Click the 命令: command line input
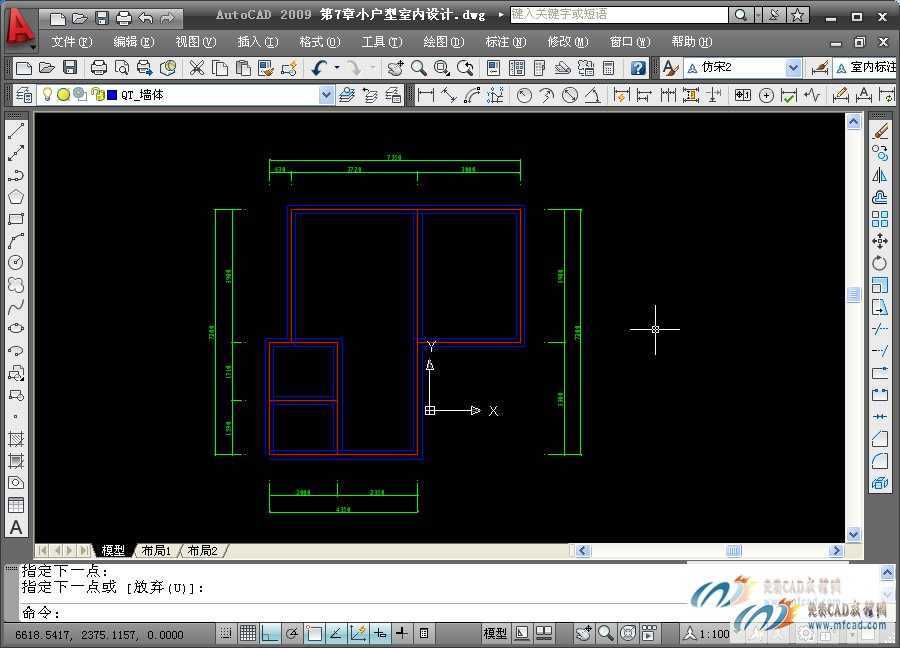Image resolution: width=900 pixels, height=648 pixels. click(353, 612)
